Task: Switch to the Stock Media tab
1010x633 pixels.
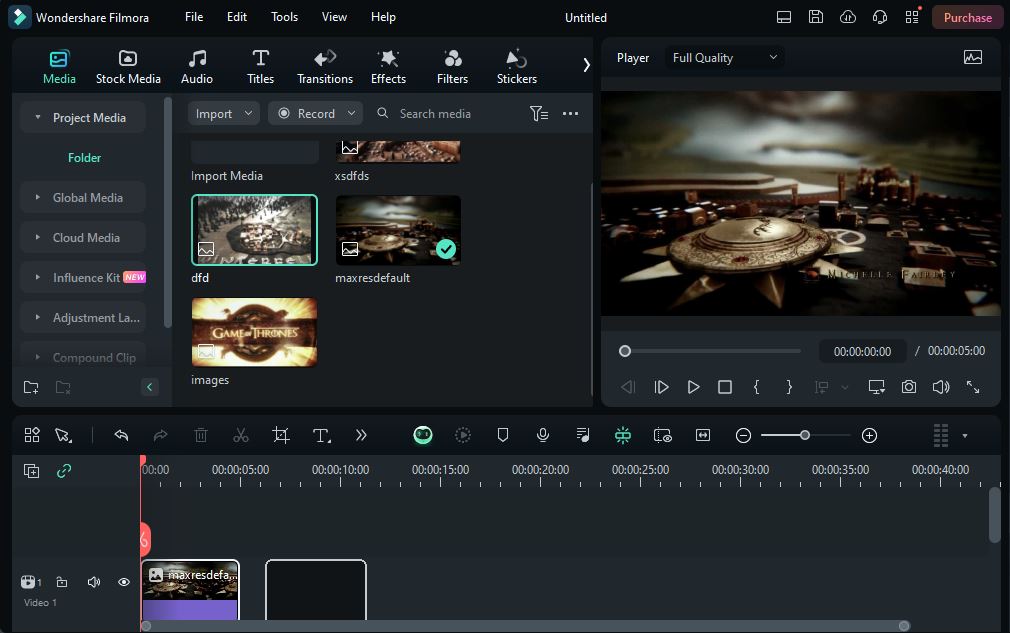Action: pyautogui.click(x=128, y=65)
